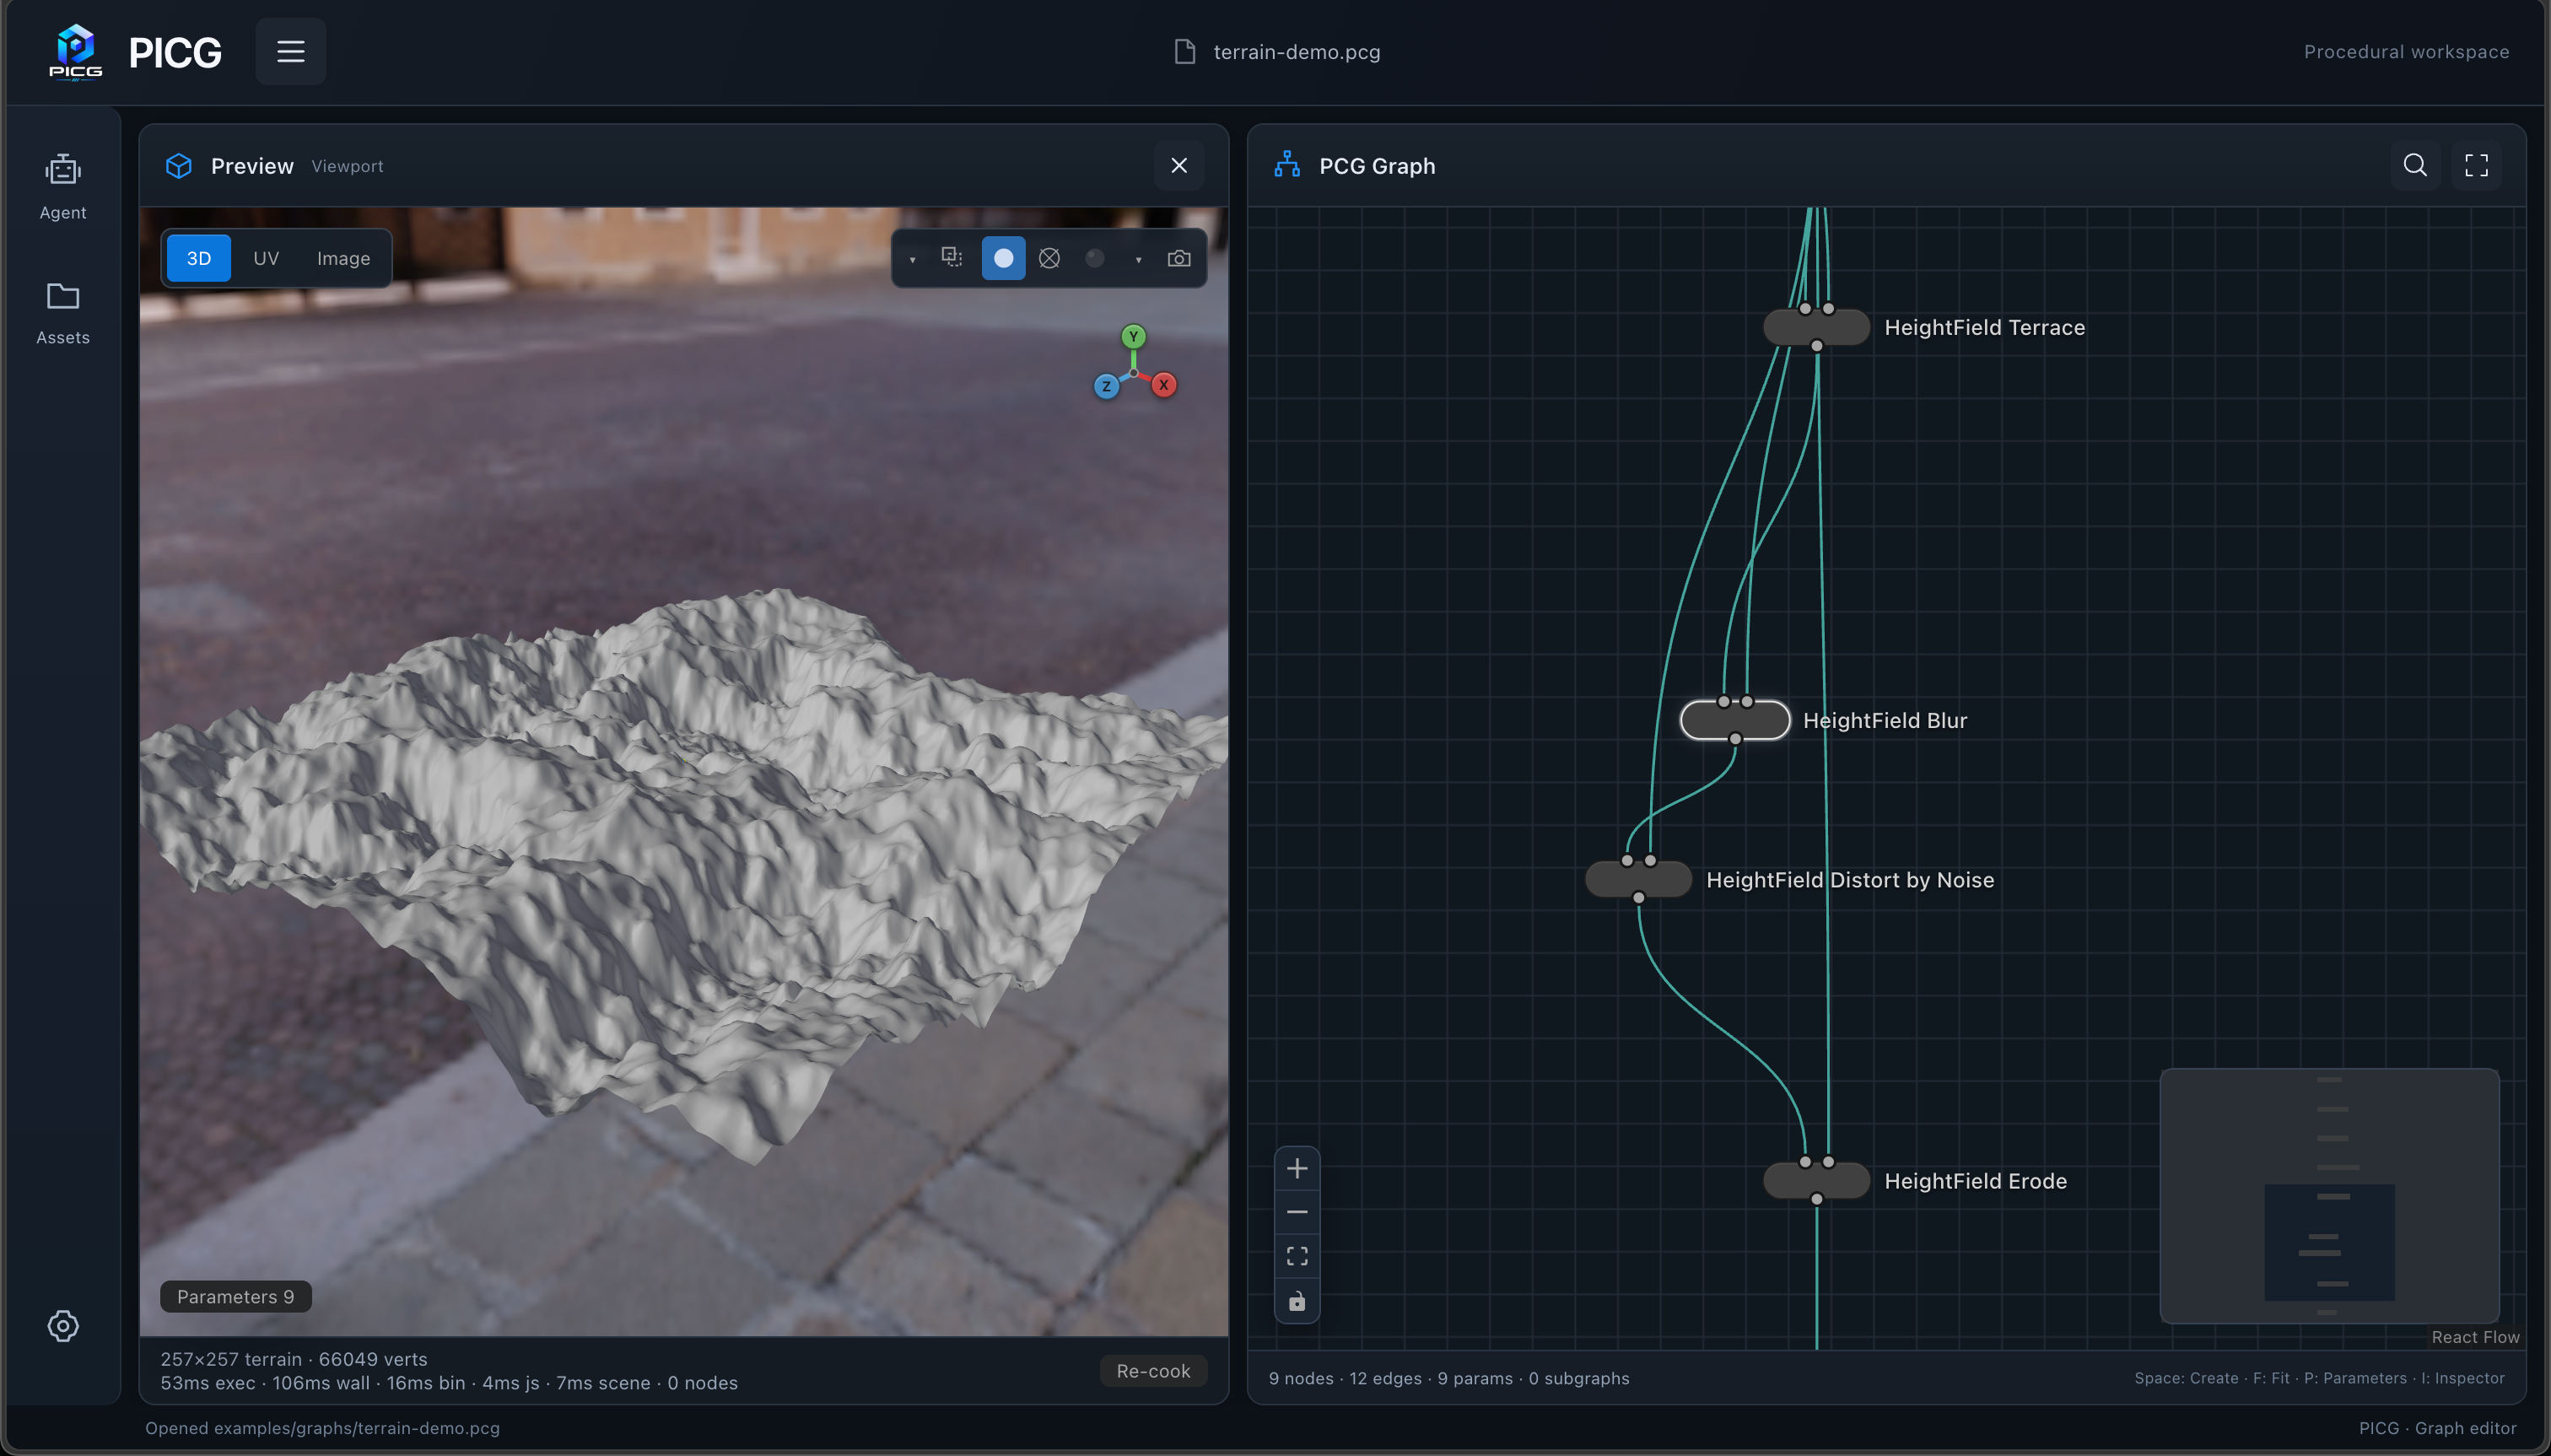Click the HeightField Erode output port
2551x1456 pixels.
click(x=1817, y=1199)
